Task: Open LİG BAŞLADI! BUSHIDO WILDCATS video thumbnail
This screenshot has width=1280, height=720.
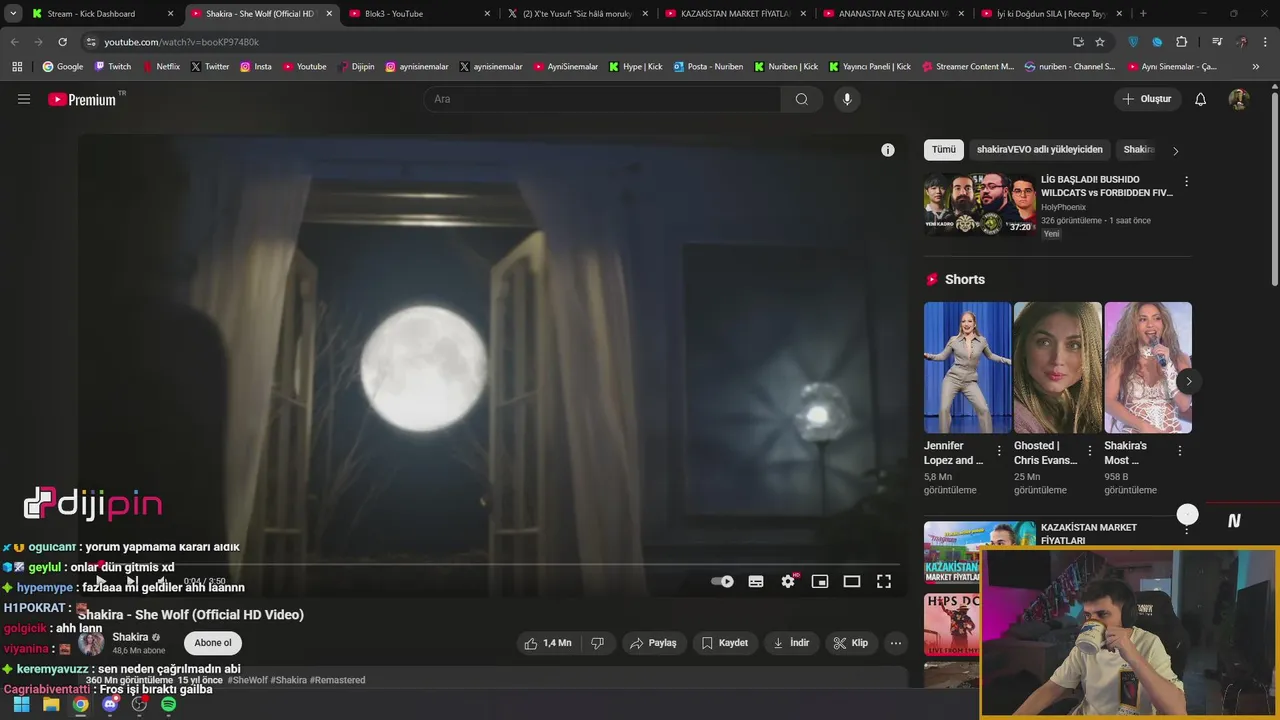Action: tap(980, 205)
